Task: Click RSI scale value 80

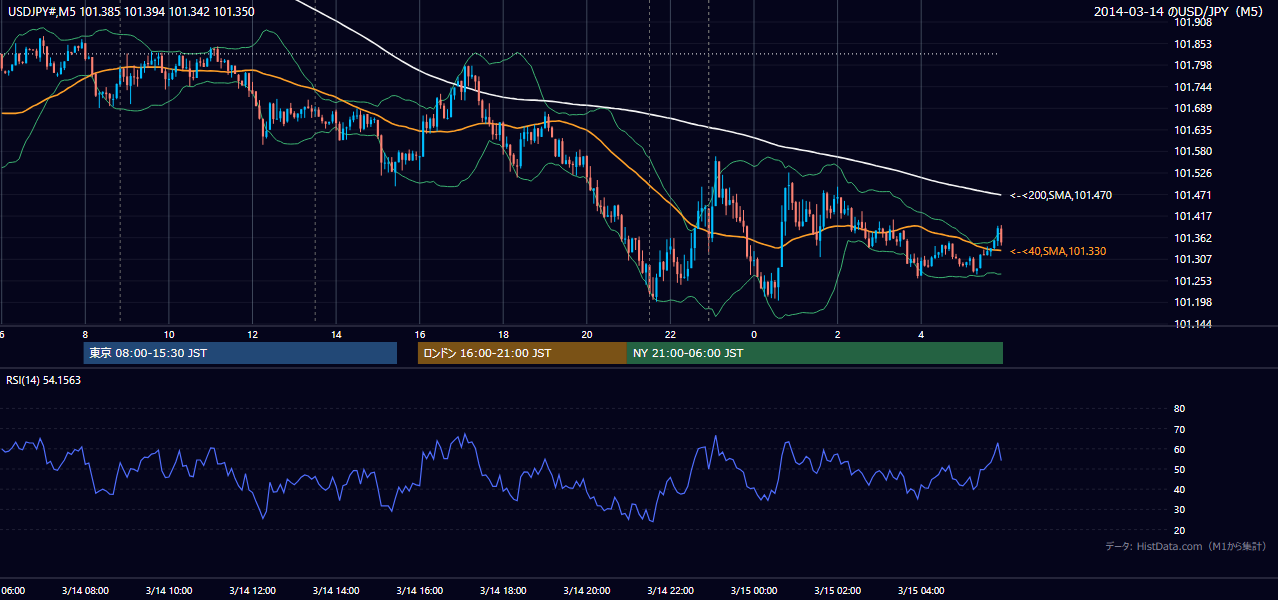Action: coord(1179,409)
